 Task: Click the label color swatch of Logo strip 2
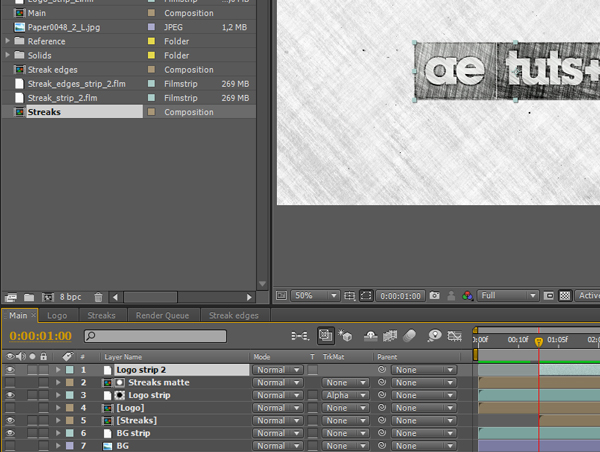point(70,370)
